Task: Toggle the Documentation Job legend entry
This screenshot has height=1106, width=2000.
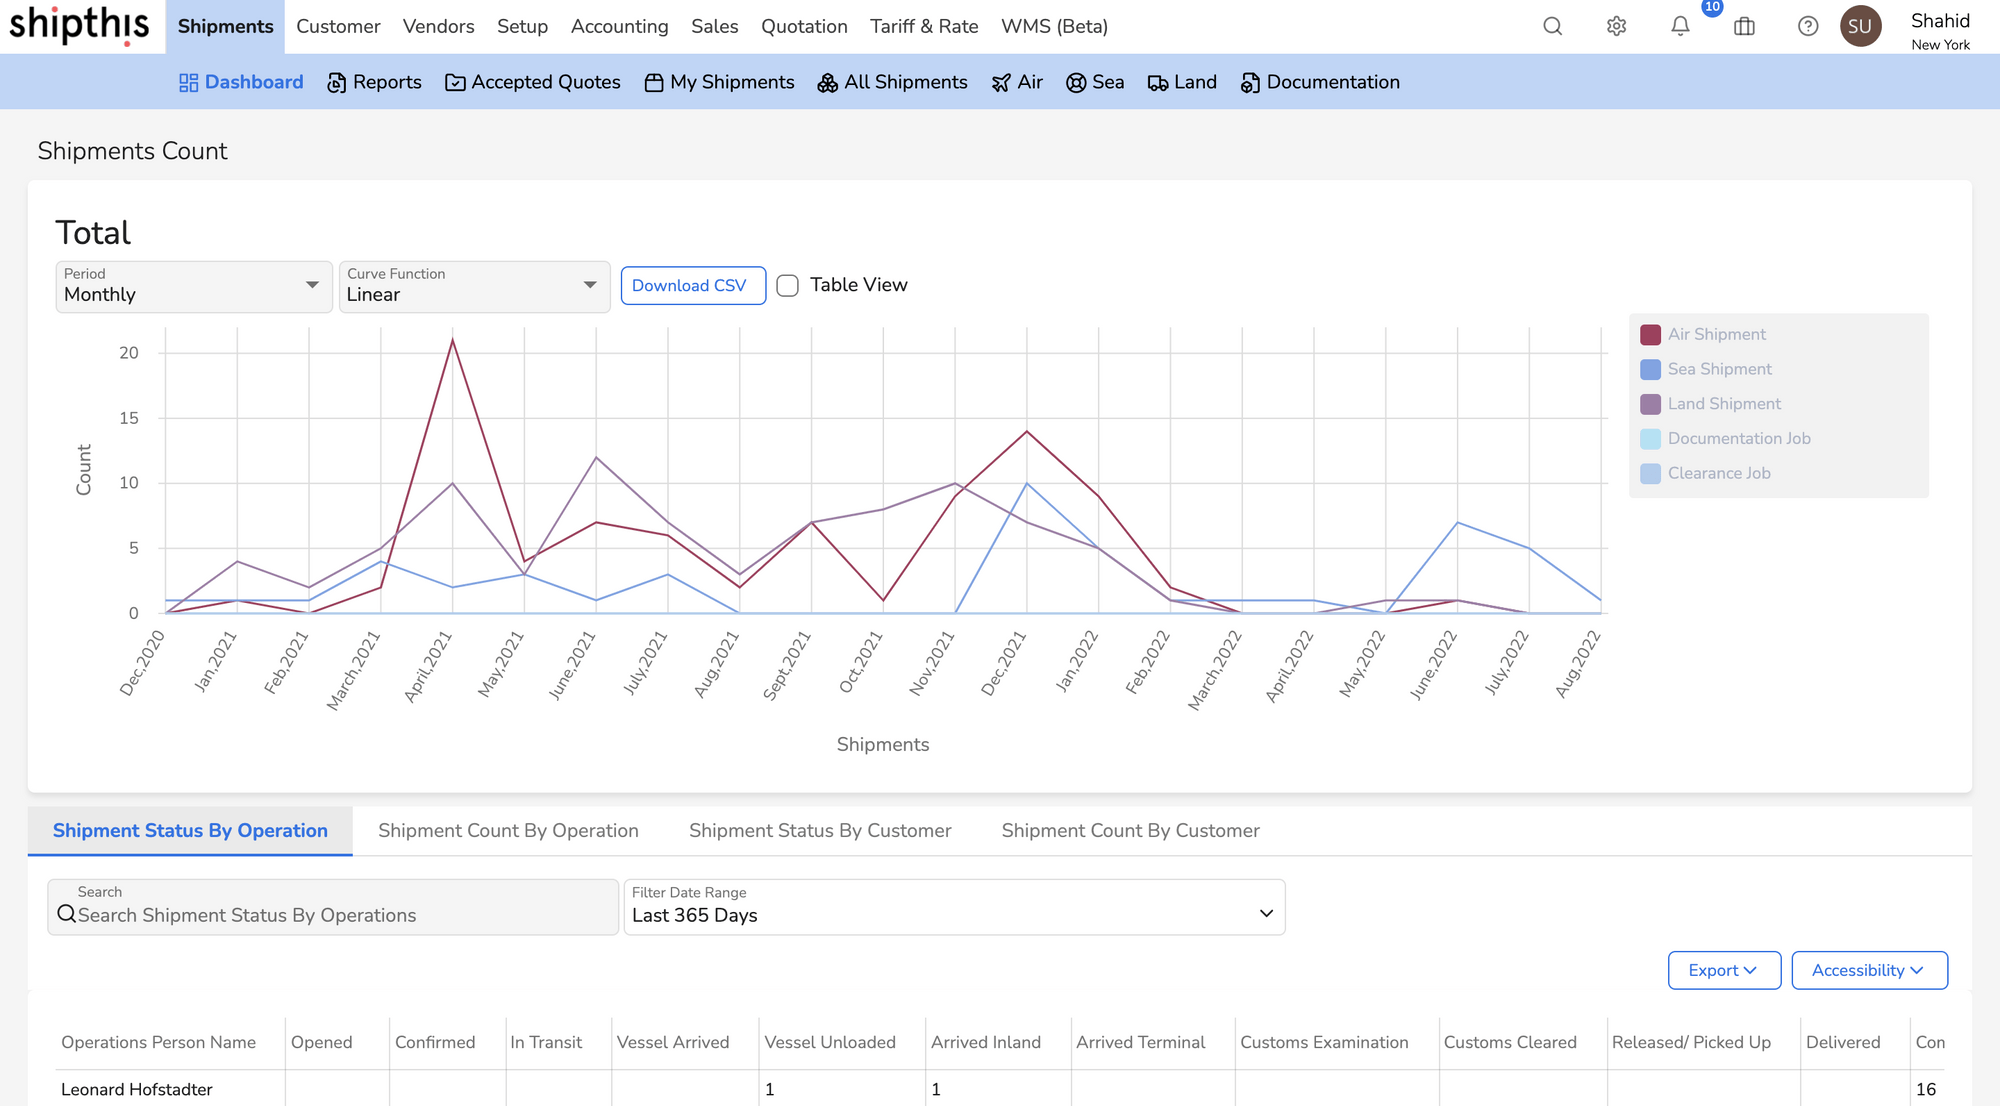Action: [1740, 438]
